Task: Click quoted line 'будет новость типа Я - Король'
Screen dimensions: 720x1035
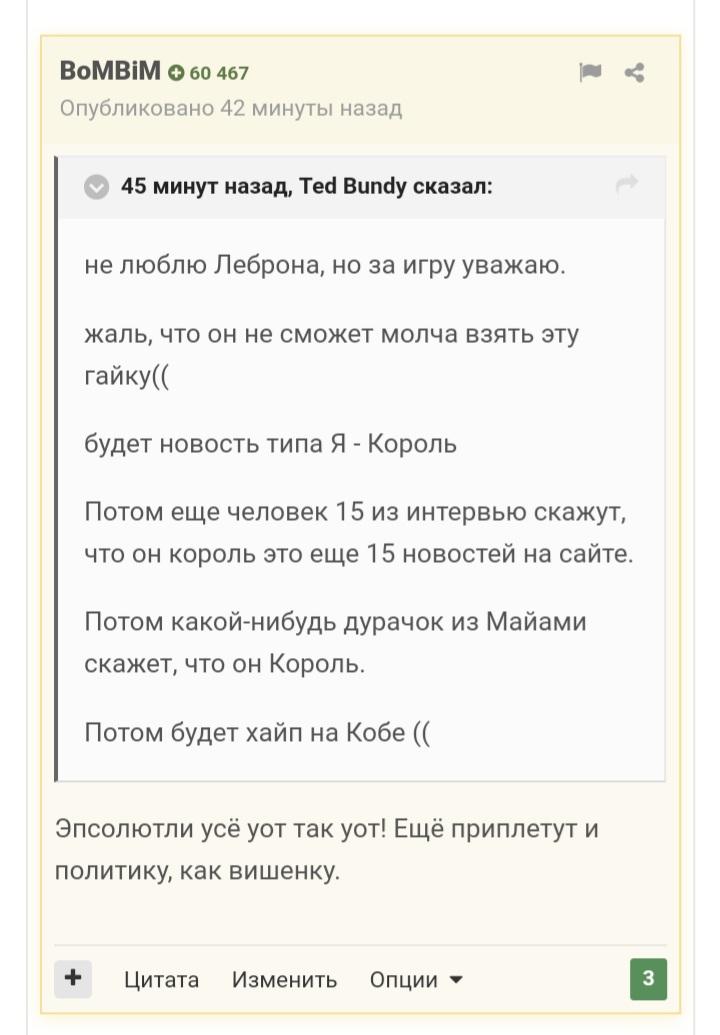Action: click(271, 444)
